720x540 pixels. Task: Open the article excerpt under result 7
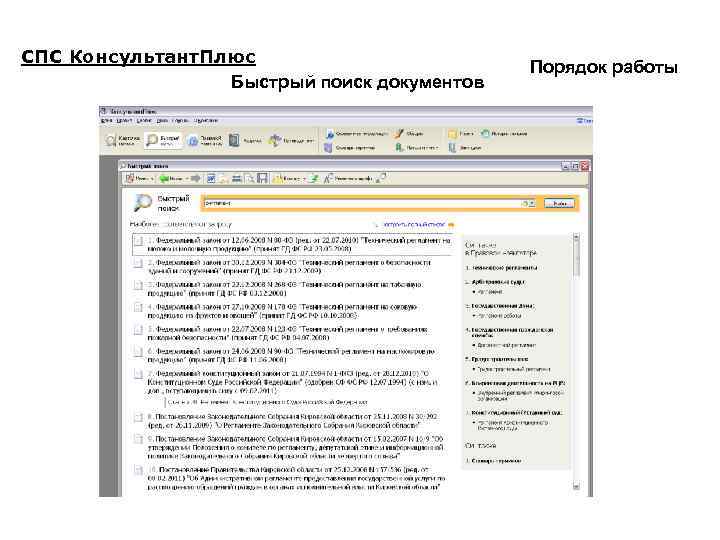268,402
